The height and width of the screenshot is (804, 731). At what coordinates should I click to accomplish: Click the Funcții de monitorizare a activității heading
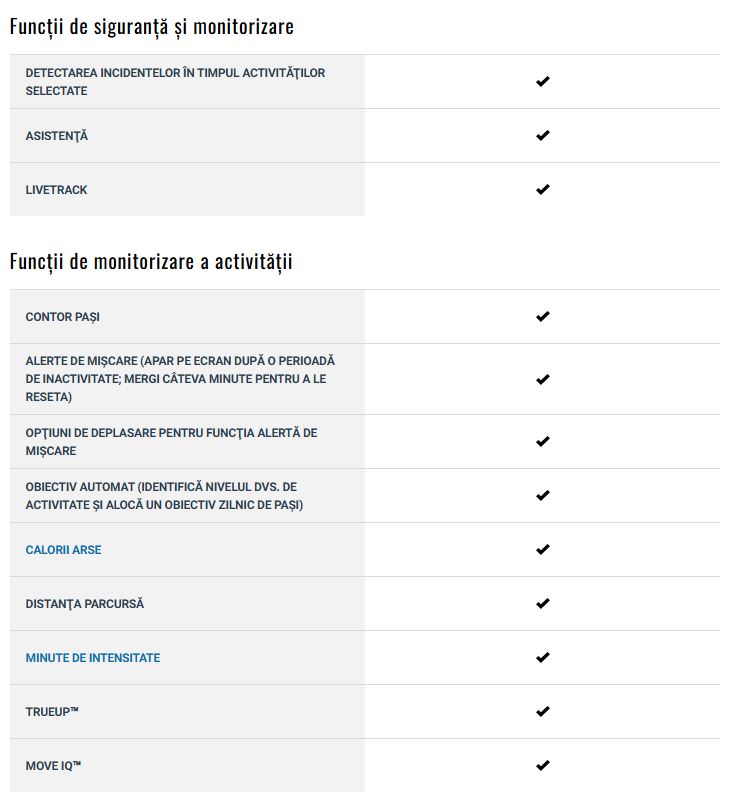click(151, 262)
